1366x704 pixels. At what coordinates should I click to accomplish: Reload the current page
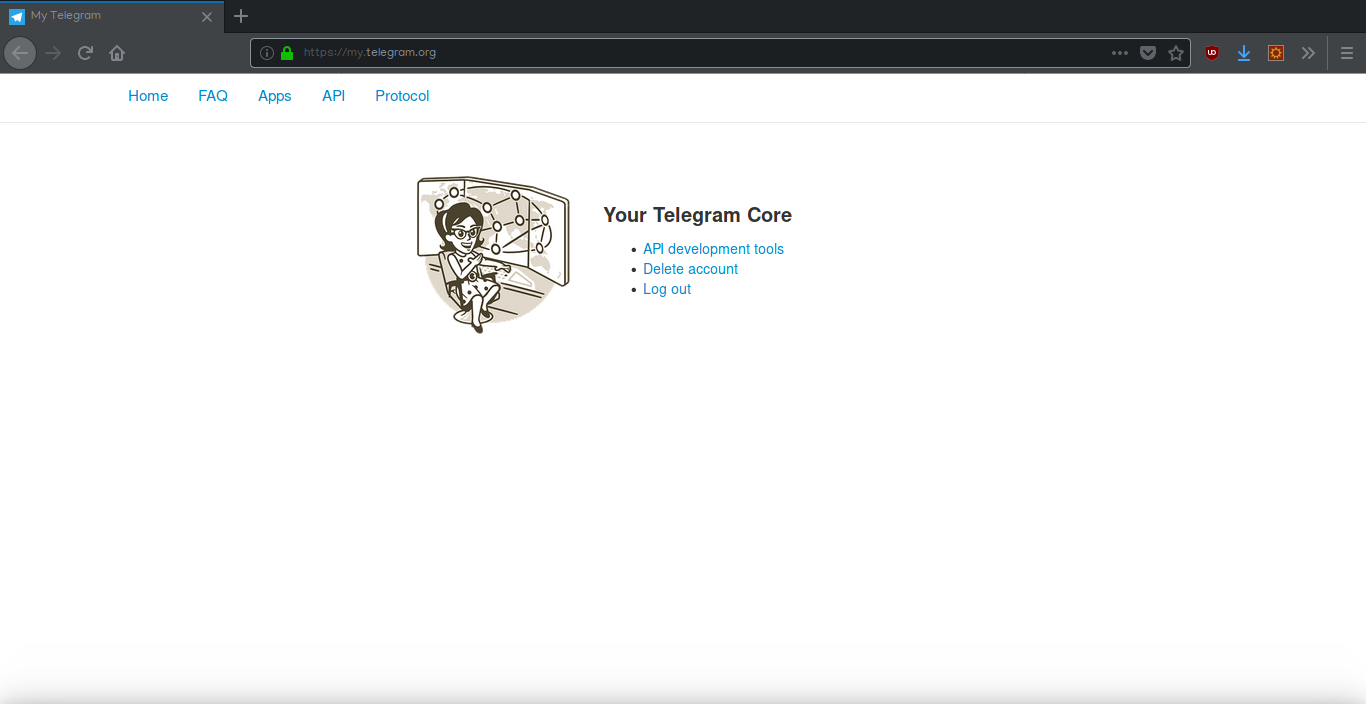pos(86,53)
